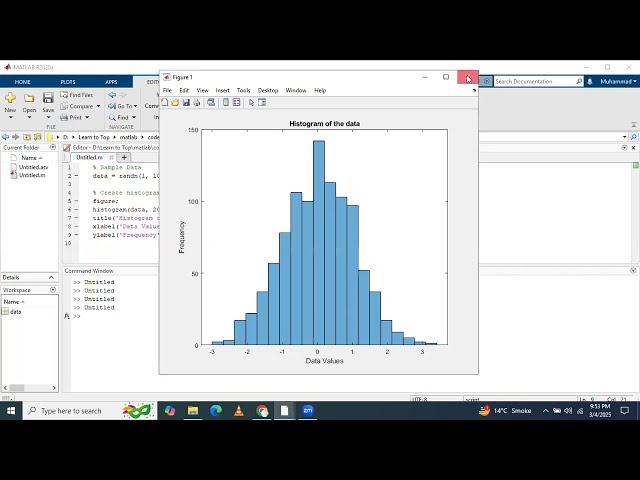Click the New script plus icon in MATLAB
640x480 pixels.
point(10,98)
